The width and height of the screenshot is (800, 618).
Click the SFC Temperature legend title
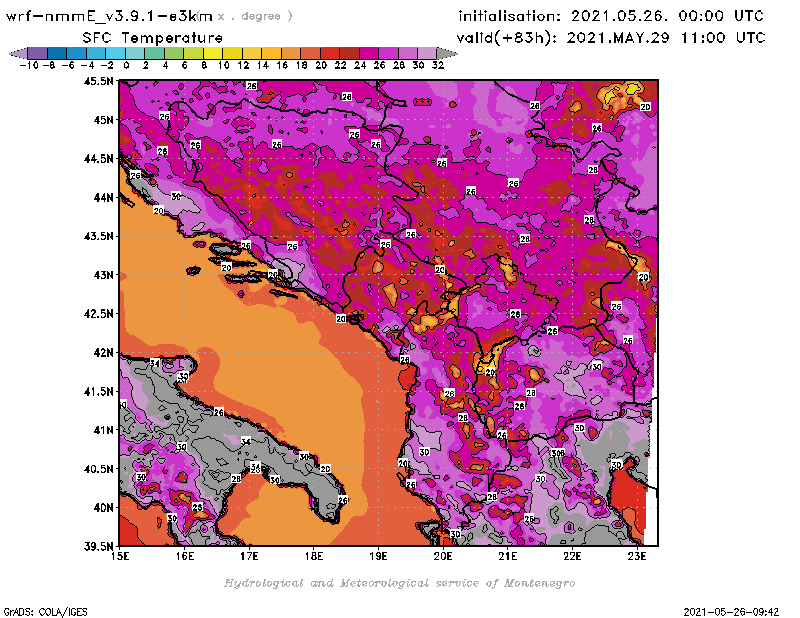point(146,37)
